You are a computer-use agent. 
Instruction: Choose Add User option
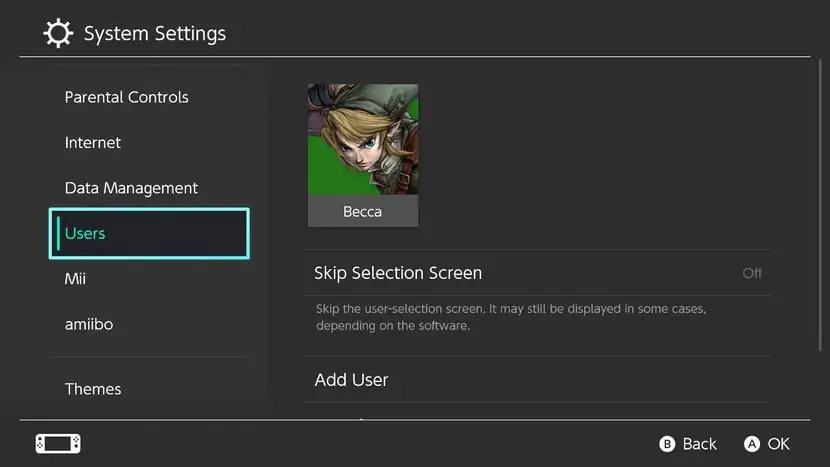coord(351,380)
